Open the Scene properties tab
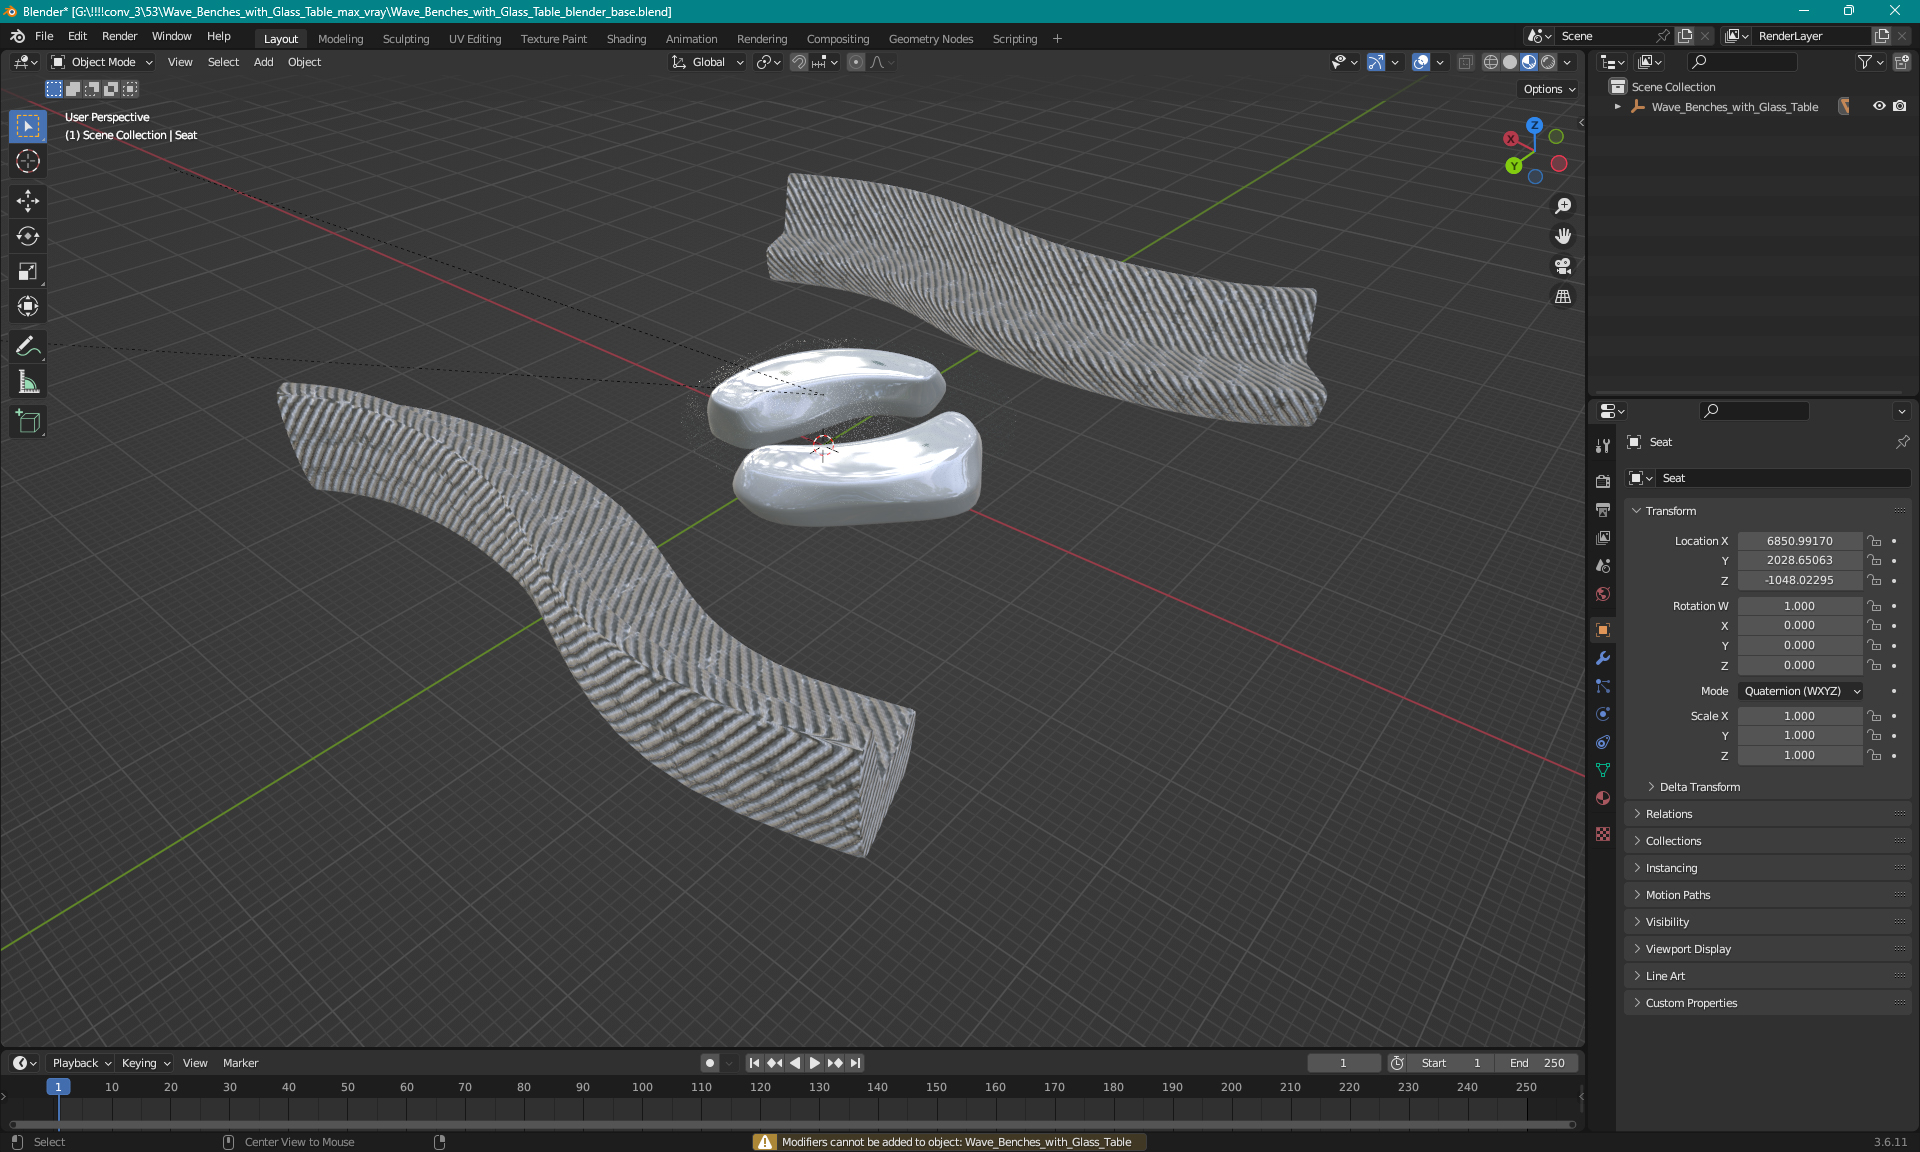Screen dimensions: 1920x1152 [1603, 565]
